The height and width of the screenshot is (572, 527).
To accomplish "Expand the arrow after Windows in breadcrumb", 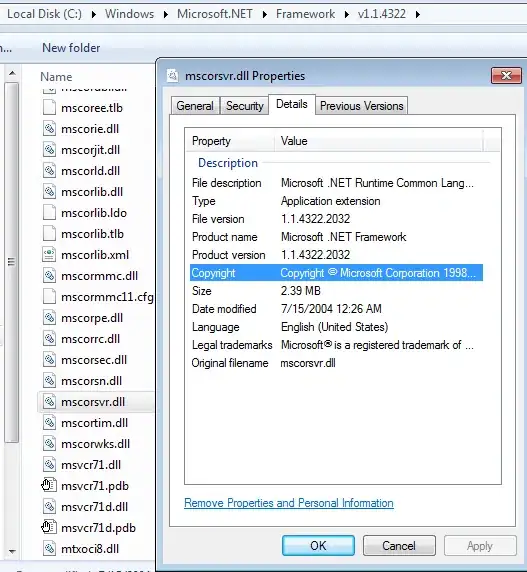I will (x=166, y=15).
